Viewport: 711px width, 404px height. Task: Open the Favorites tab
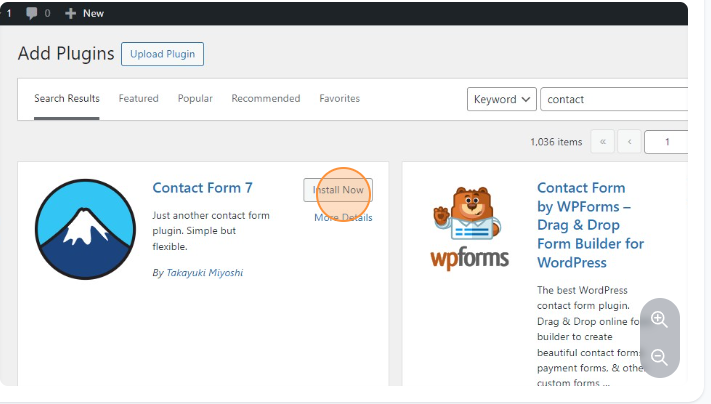(339, 99)
